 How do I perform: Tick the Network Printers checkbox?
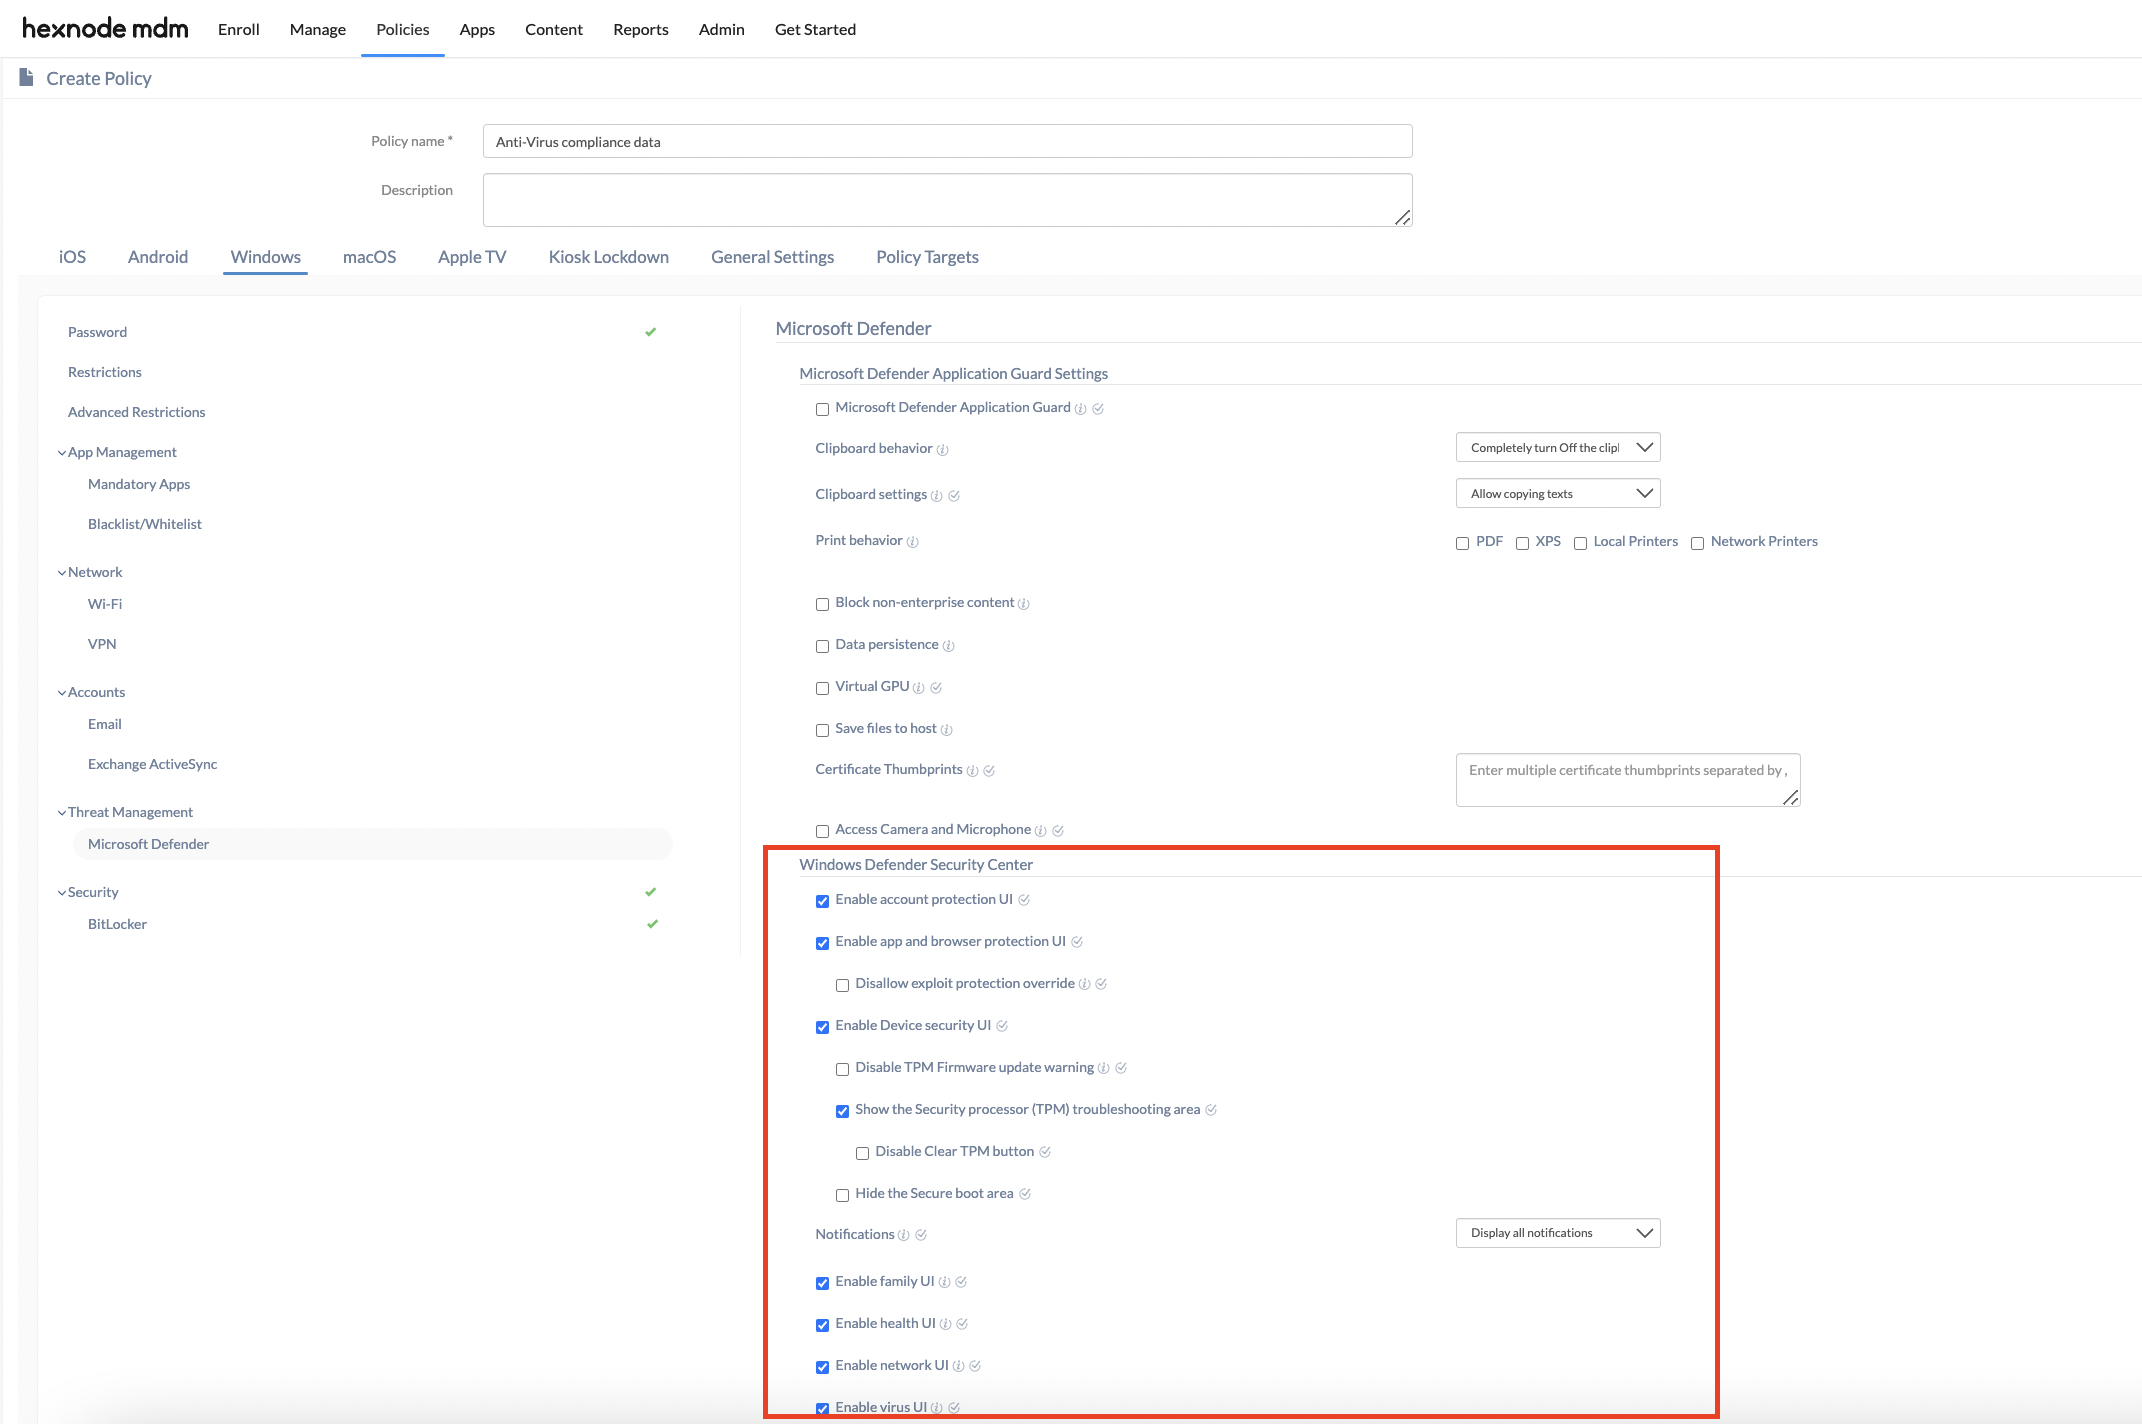pos(1697,543)
